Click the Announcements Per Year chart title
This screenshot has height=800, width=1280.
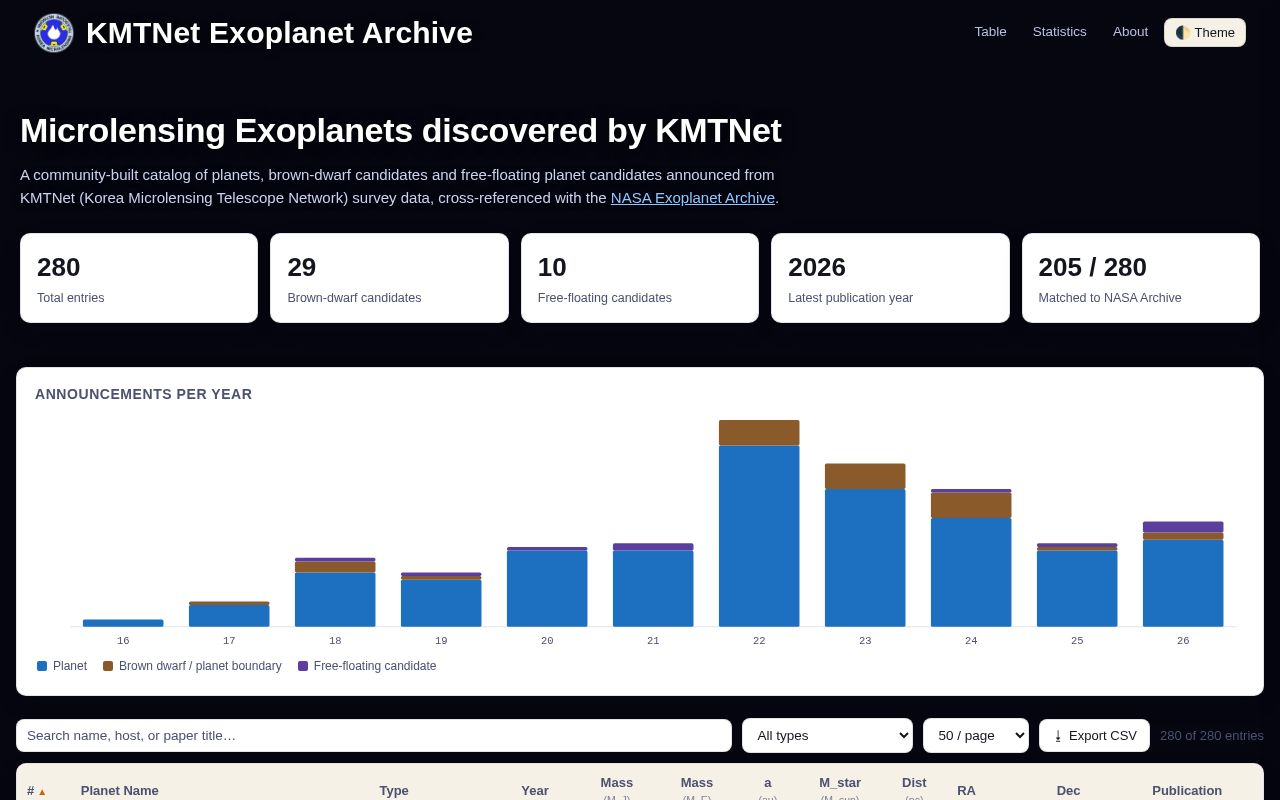(143, 394)
